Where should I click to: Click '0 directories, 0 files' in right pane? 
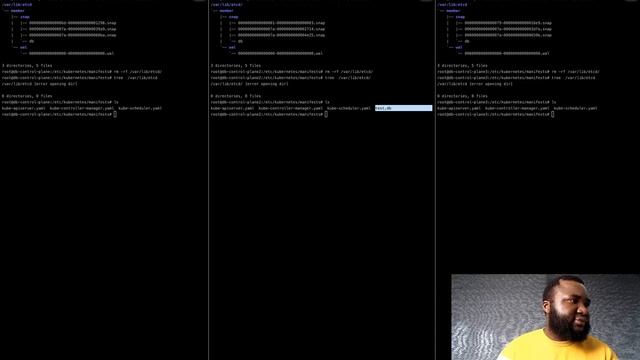coord(462,96)
